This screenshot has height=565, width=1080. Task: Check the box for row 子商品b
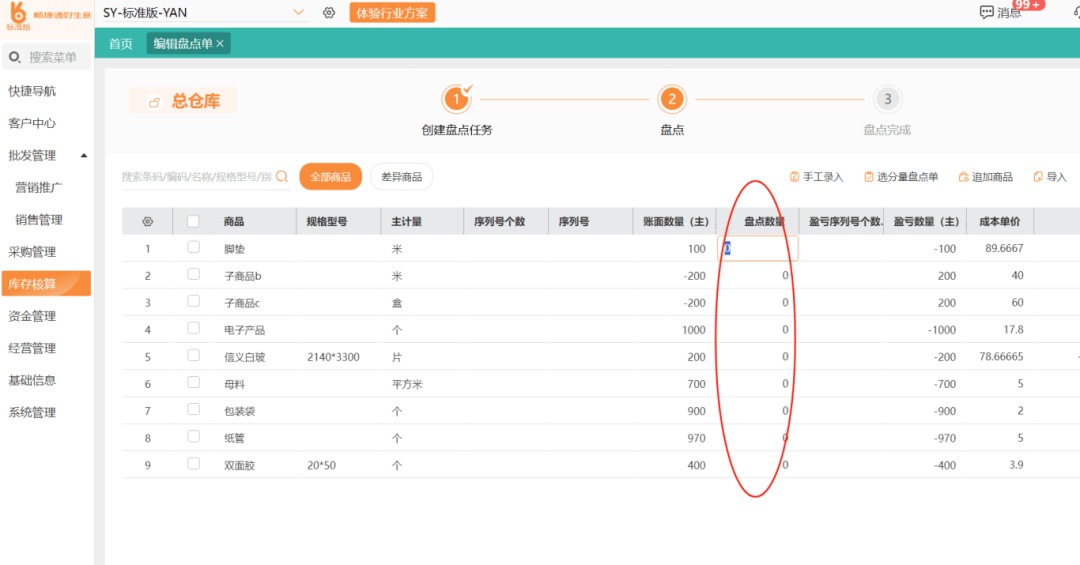click(x=194, y=274)
